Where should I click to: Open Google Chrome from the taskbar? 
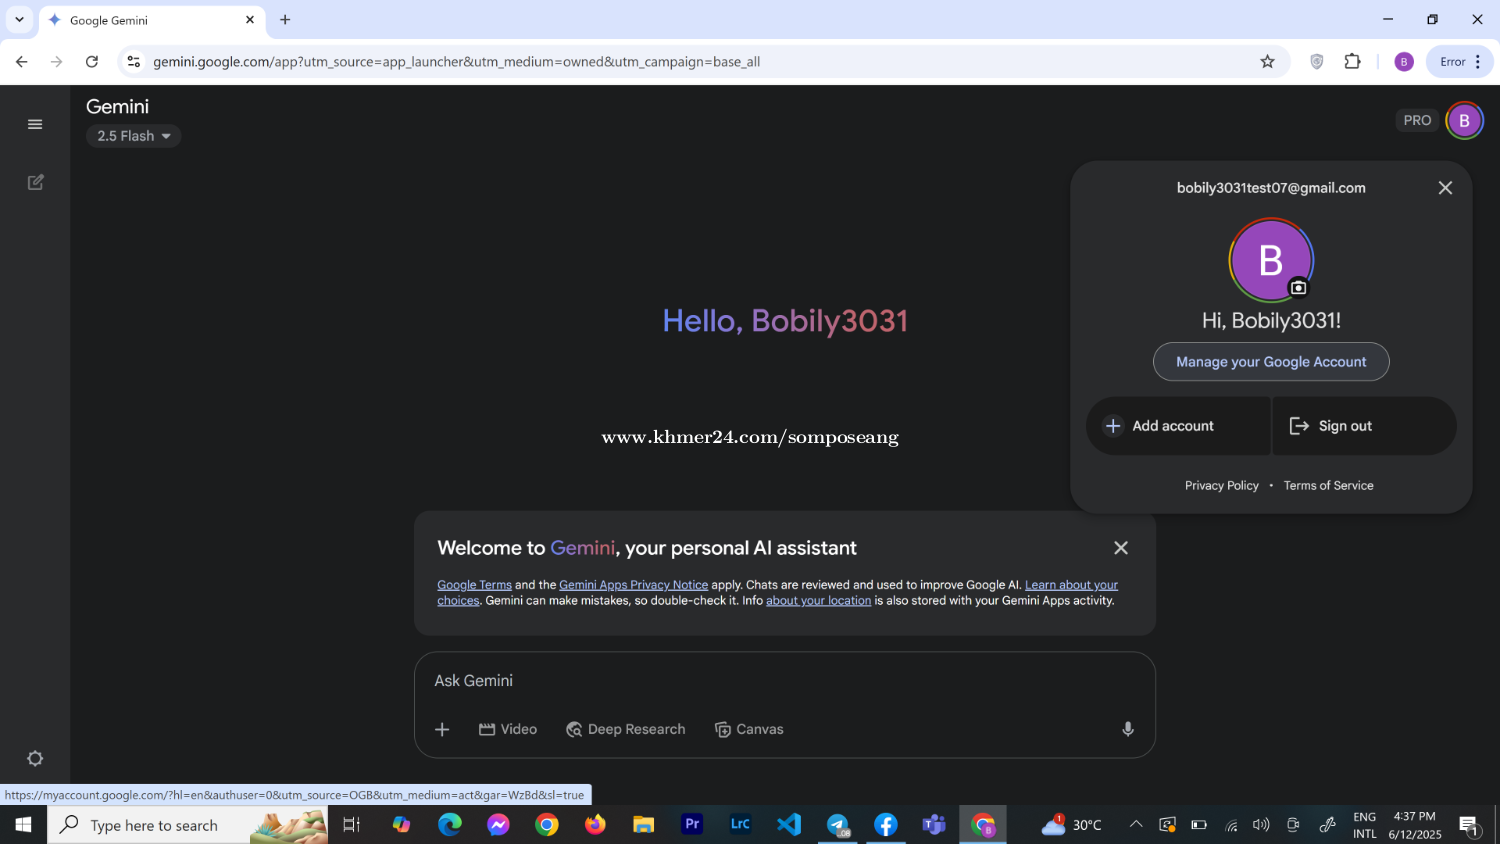[547, 825]
